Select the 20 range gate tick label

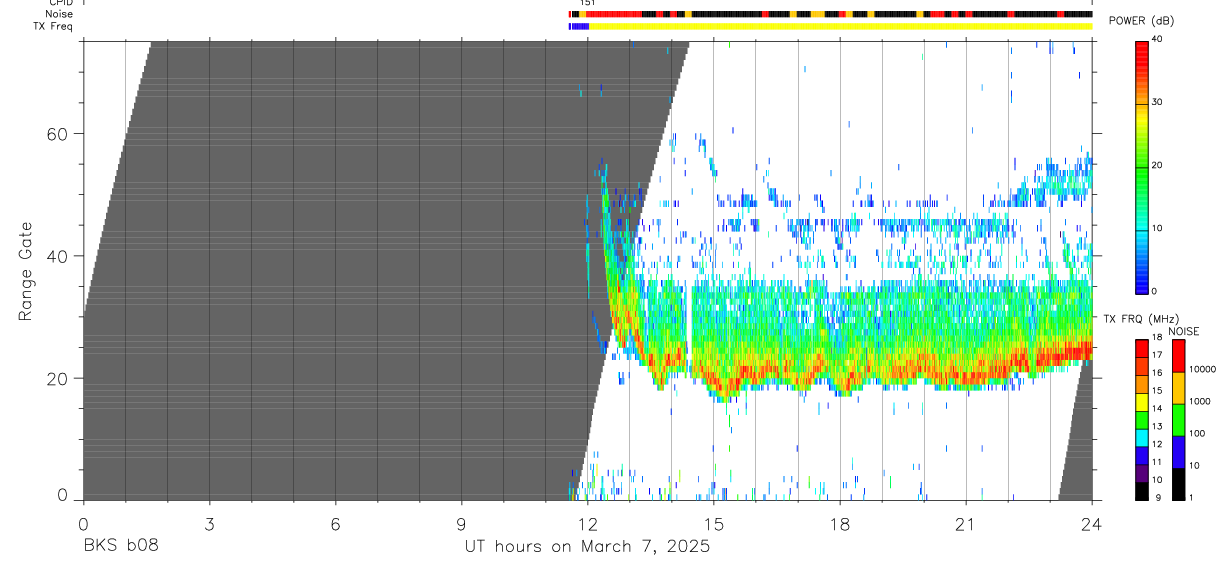tap(61, 379)
